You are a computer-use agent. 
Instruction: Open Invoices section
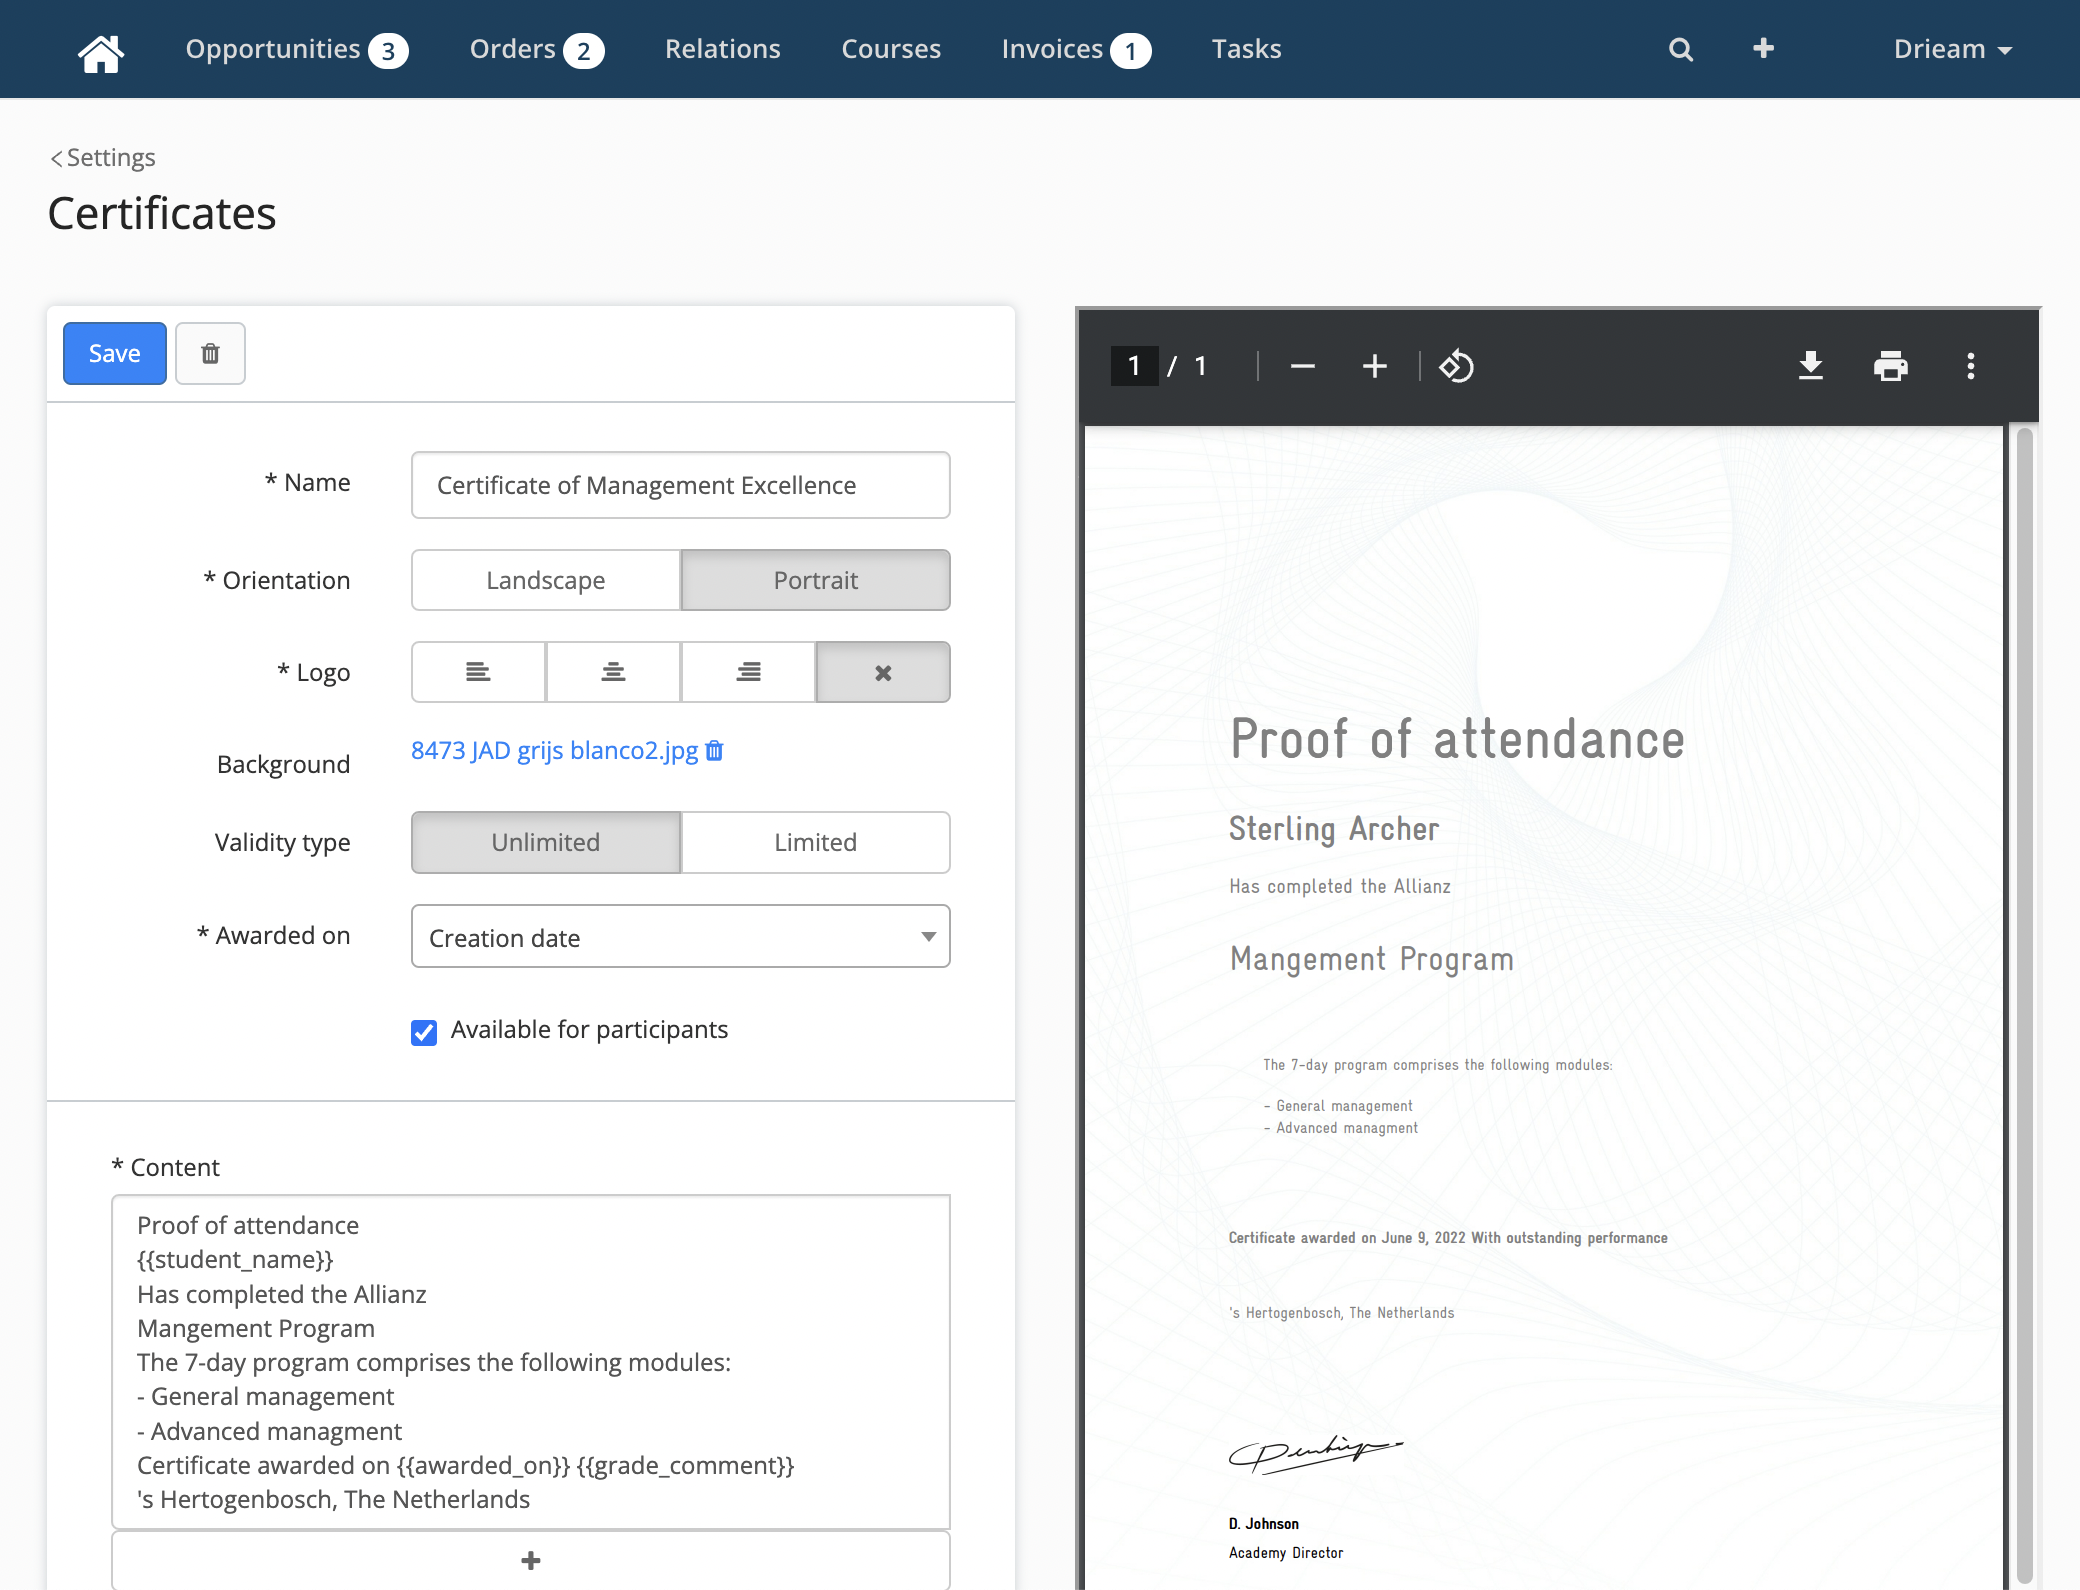pyautogui.click(x=1076, y=49)
